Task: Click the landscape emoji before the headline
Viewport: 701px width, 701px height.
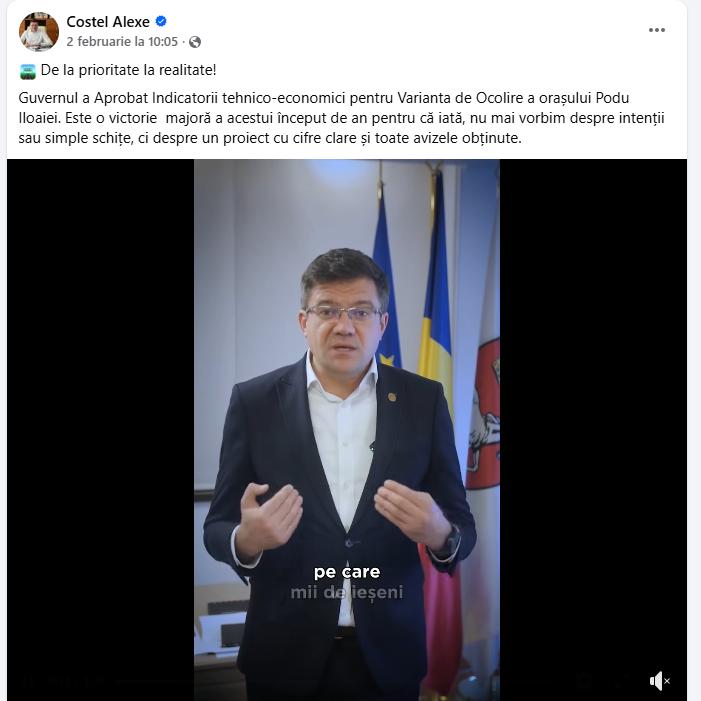Action: [x=28, y=71]
